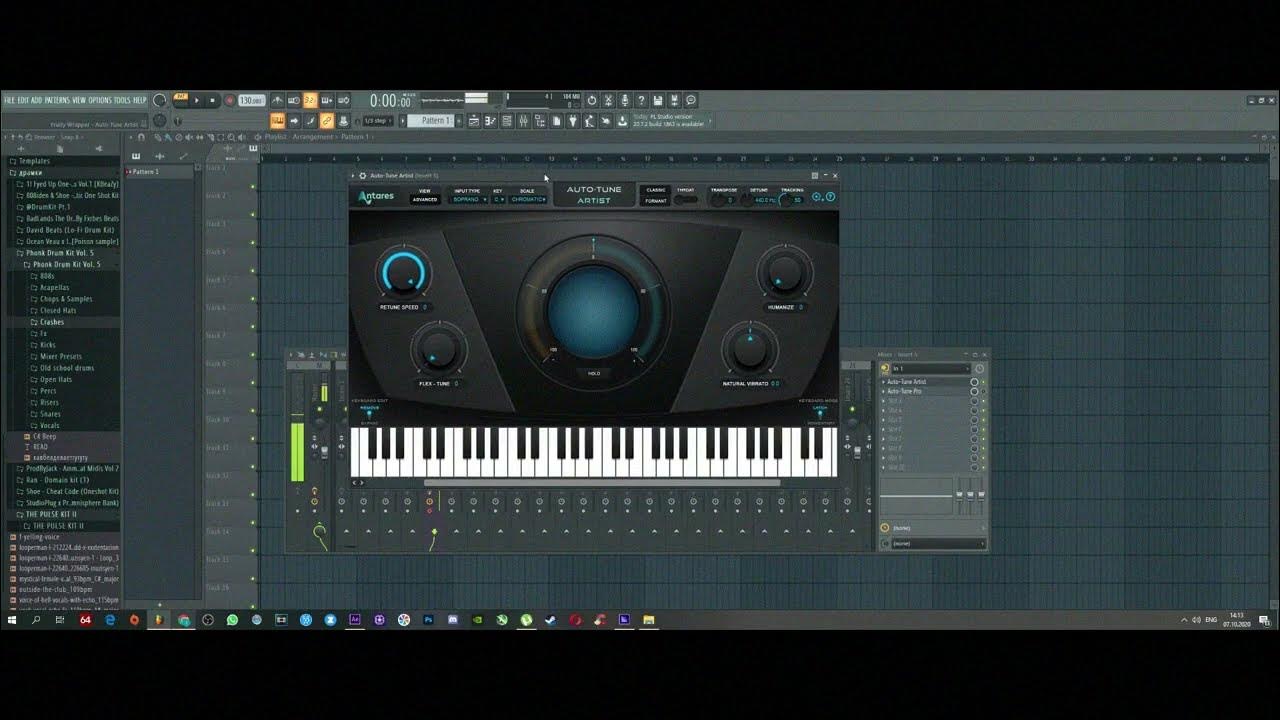The image size is (1280, 720).
Task: Toggle Auto-Tune Pro slot enable circle
Action: (975, 391)
